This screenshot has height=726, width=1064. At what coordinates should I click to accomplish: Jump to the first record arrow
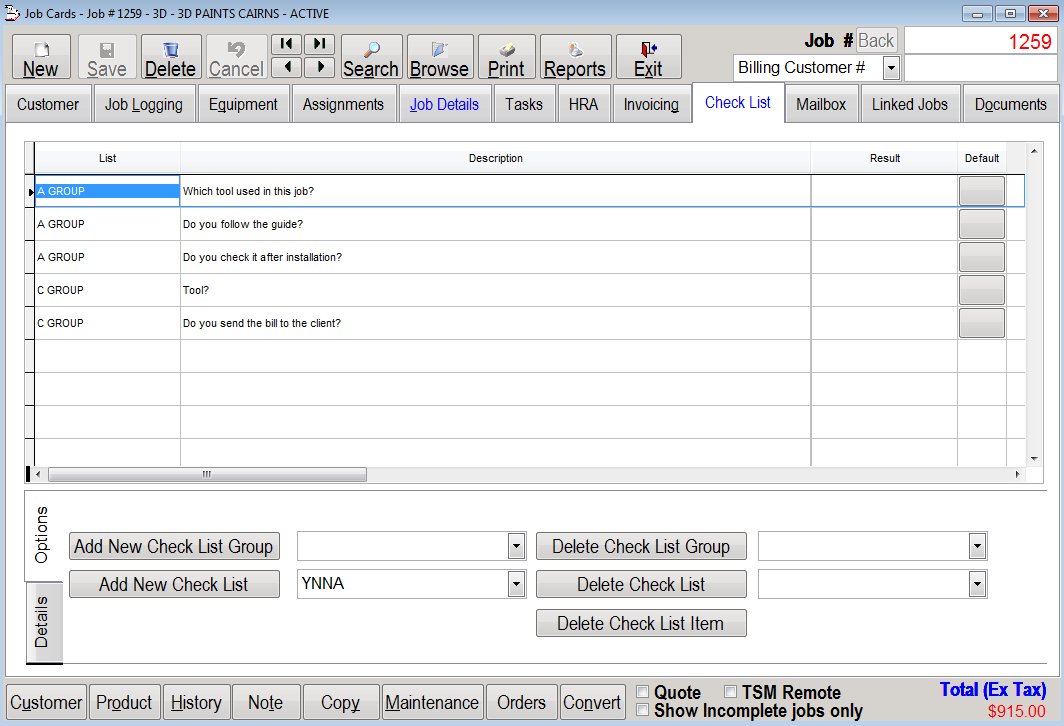coord(287,44)
